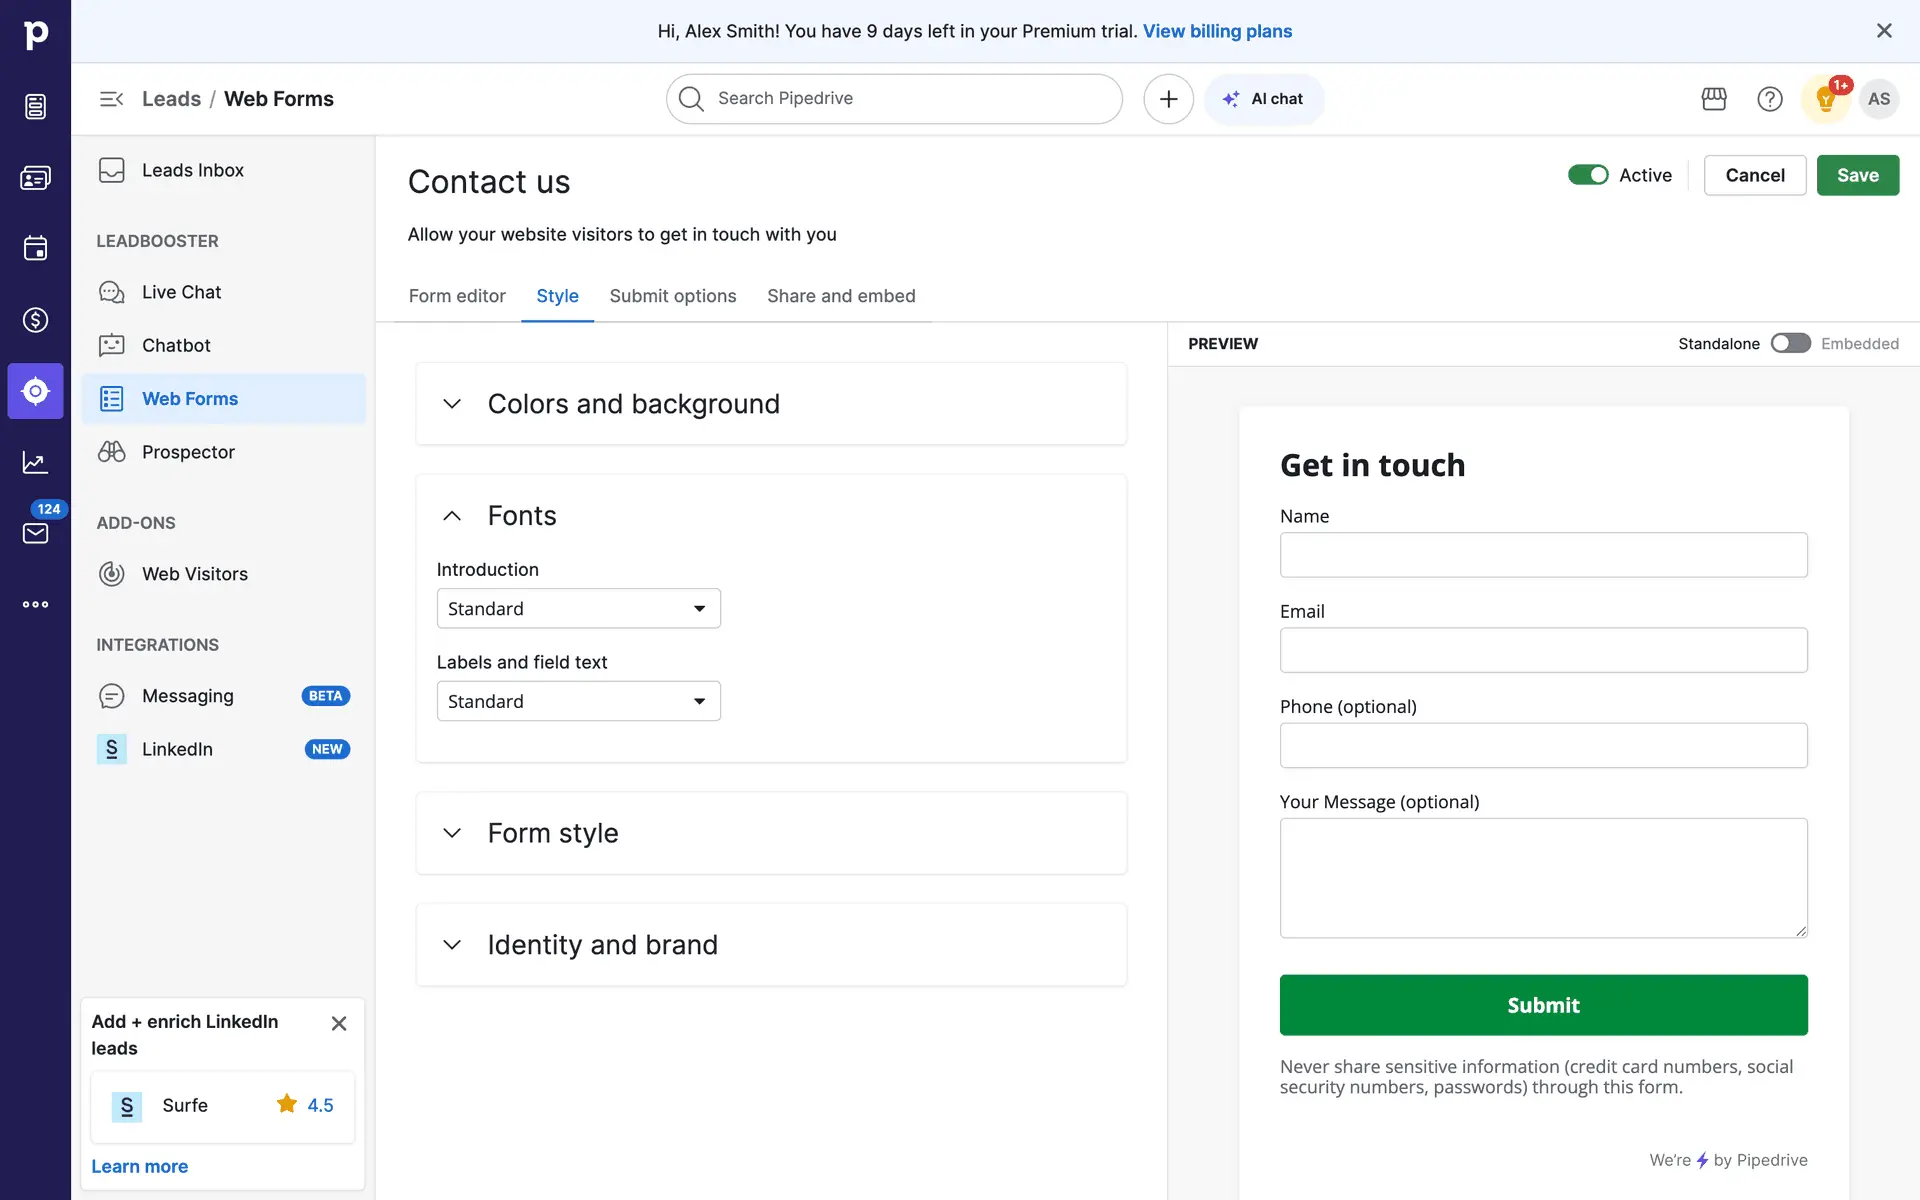
Task: Open the Introduction font dropdown
Action: tap(578, 608)
